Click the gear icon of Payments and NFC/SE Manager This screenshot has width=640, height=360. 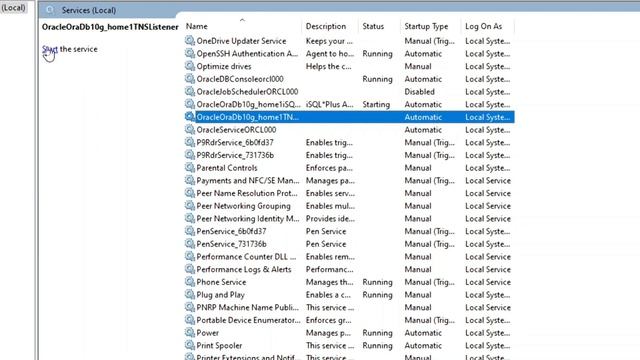(189, 180)
